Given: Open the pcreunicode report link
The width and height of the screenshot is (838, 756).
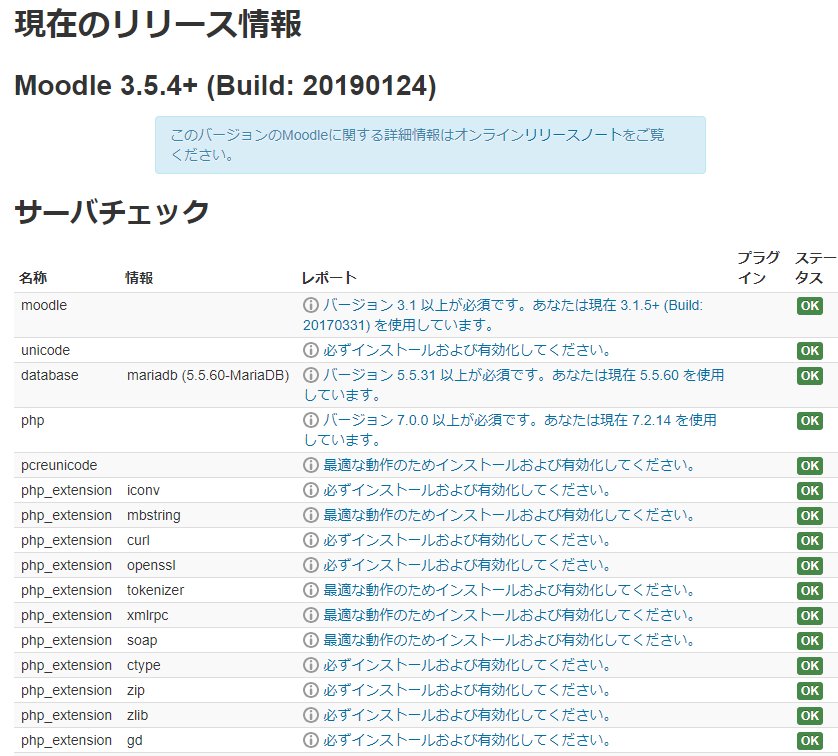Looking at the screenshot, I should point(508,465).
